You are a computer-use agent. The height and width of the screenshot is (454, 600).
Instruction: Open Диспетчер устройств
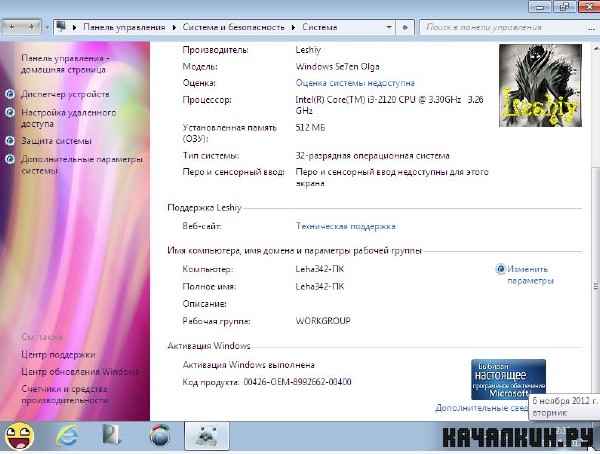(65, 94)
